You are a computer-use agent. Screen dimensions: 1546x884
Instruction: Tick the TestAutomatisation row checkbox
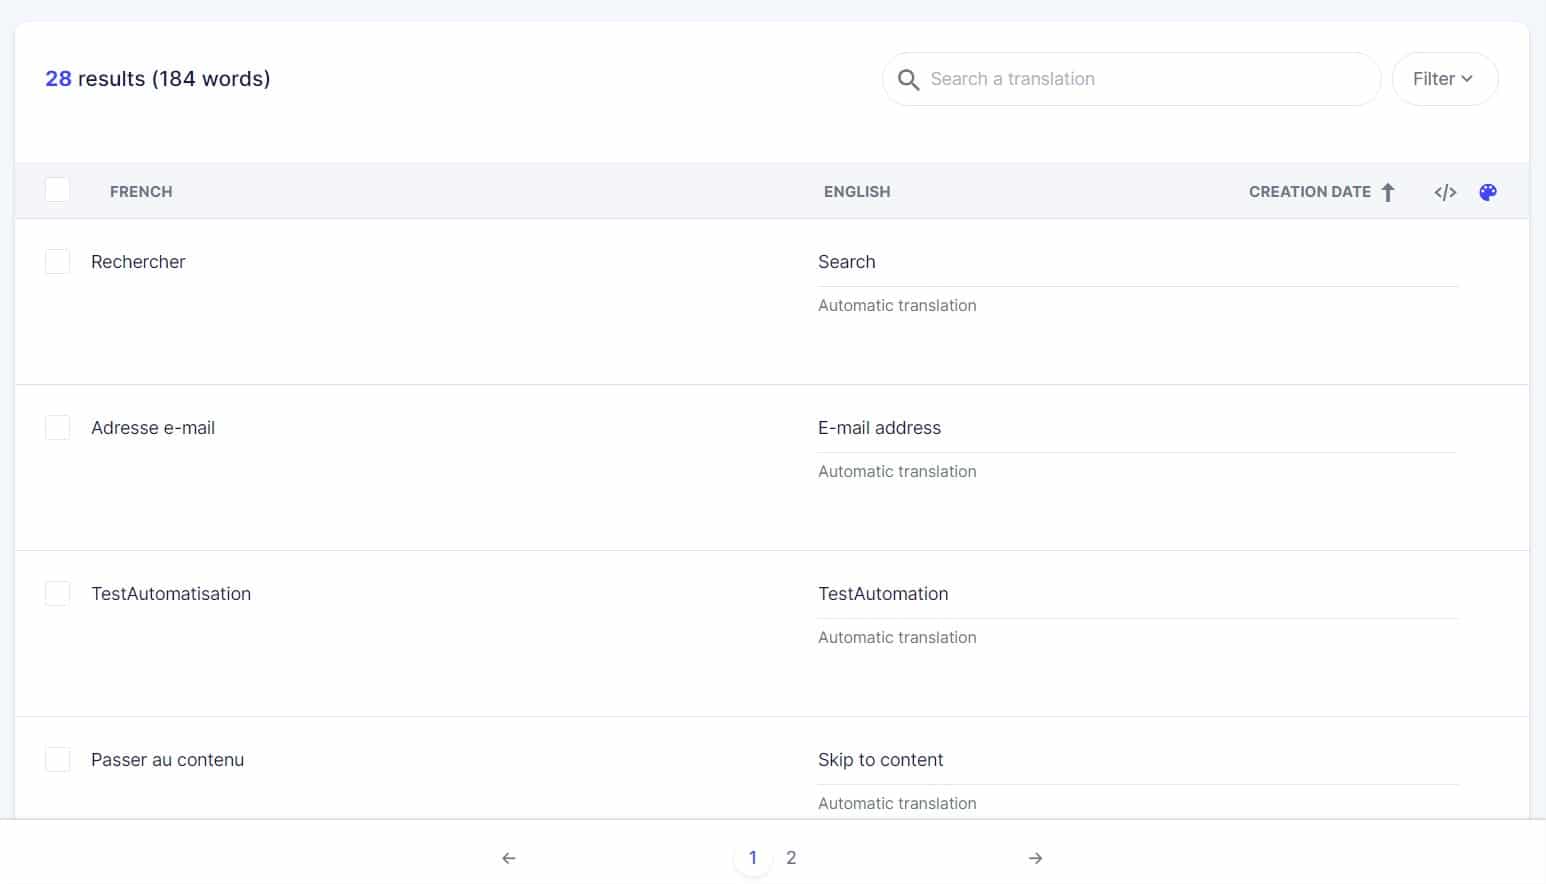tap(58, 594)
